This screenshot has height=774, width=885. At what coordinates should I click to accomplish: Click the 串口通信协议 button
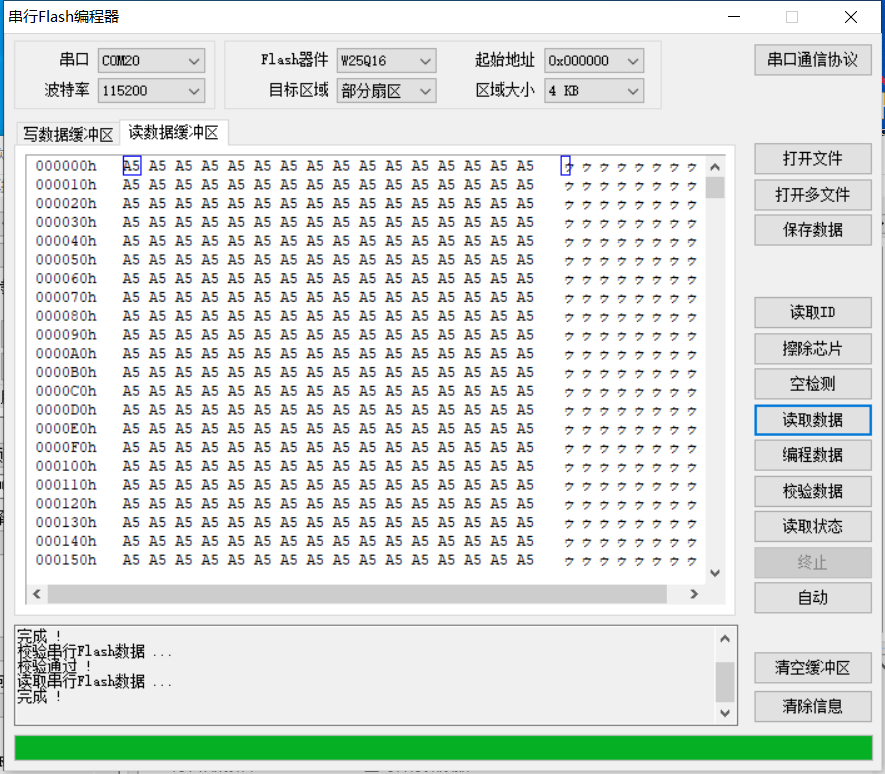tap(813, 60)
